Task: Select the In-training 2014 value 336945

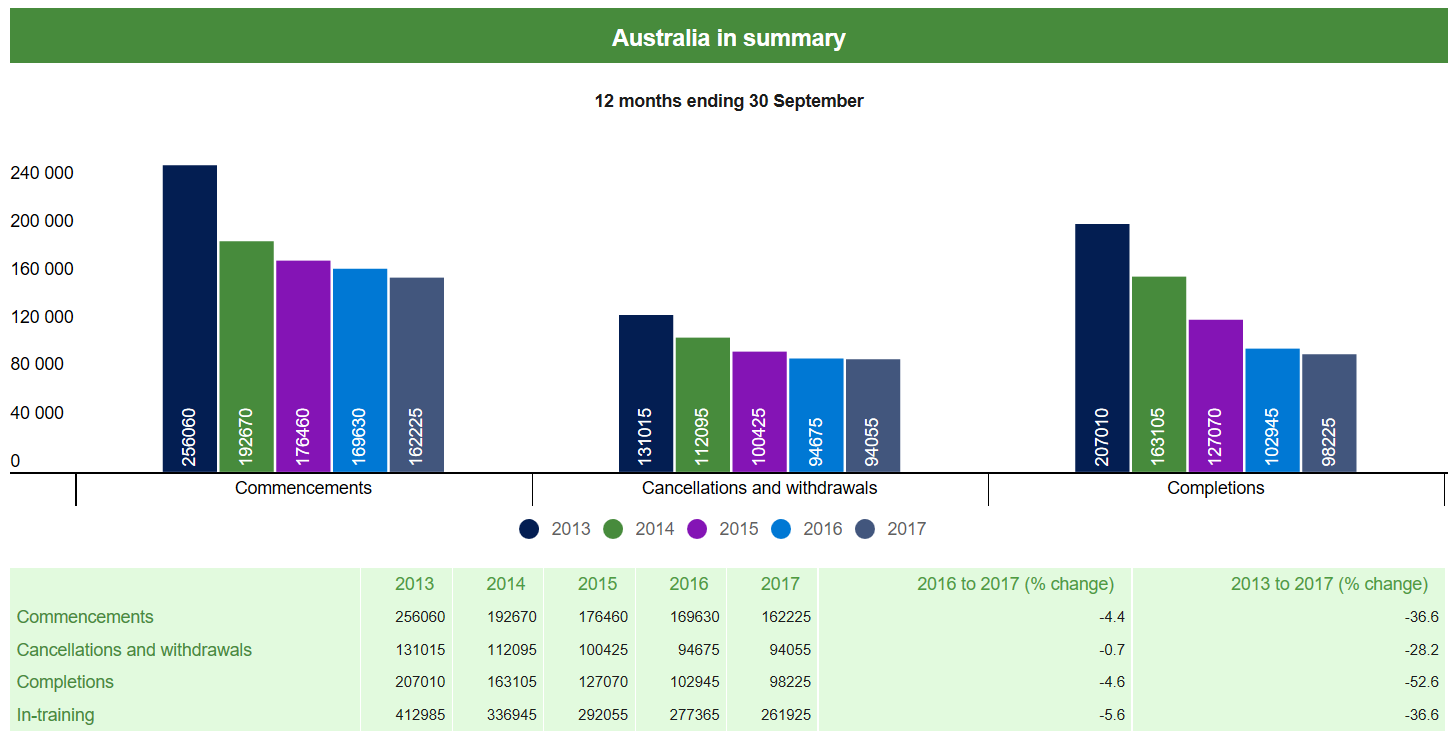Action: click(512, 715)
